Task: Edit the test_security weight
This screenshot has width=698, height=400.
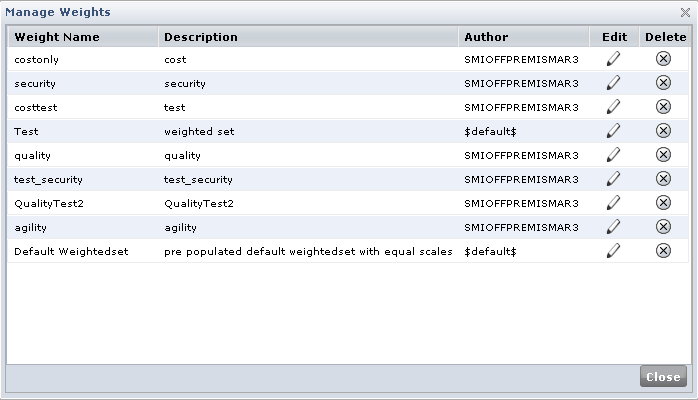Action: [613, 179]
